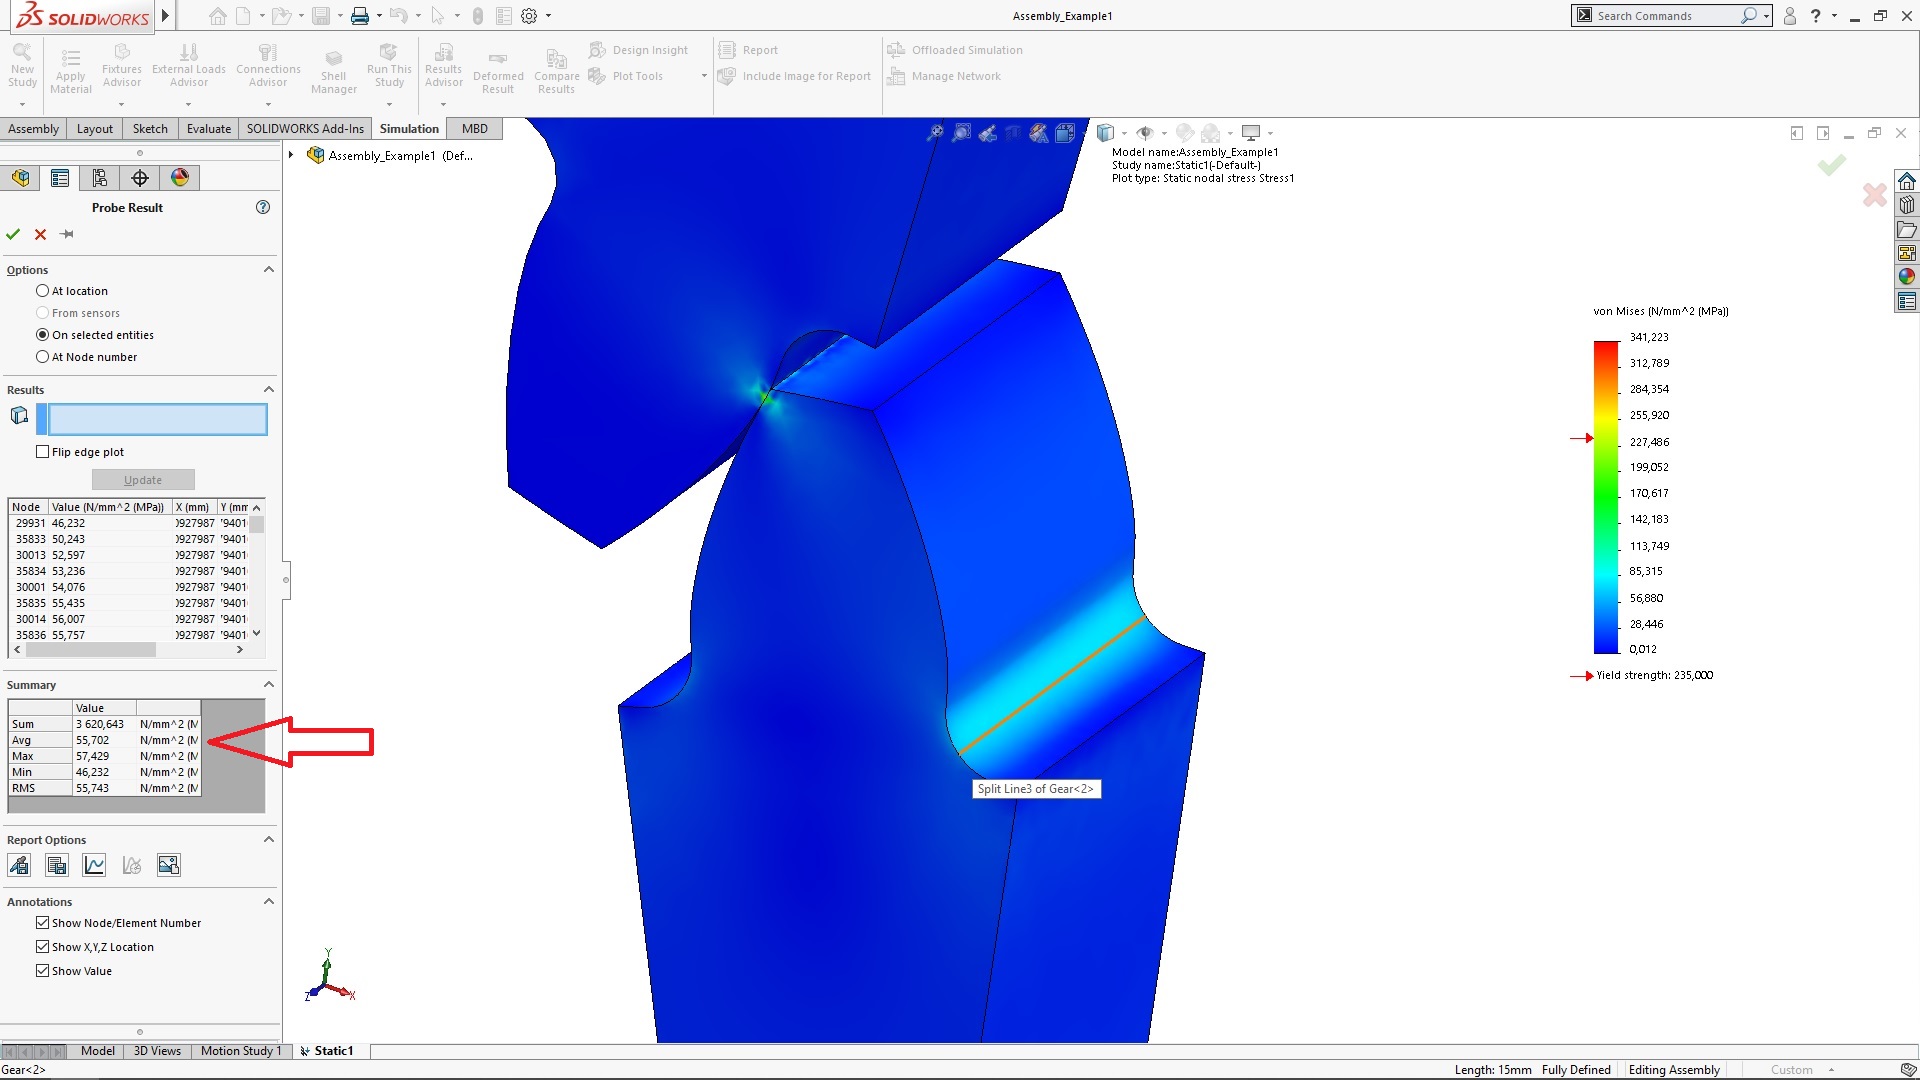This screenshot has height=1080, width=1920.
Task: Switch to PropertyManager panel icon
Action: (60, 178)
